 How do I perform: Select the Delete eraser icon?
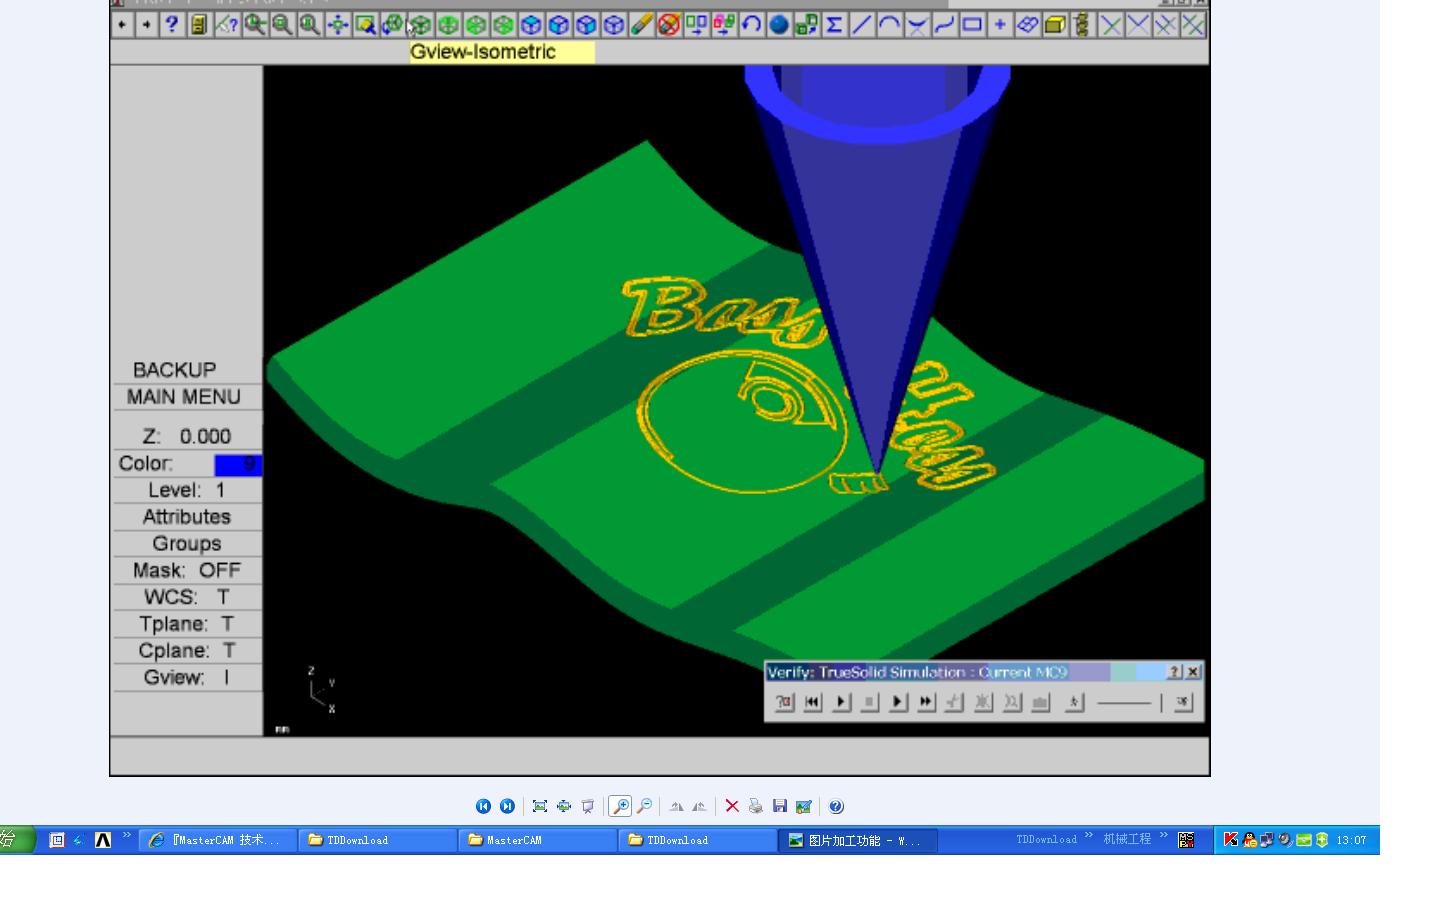(x=641, y=25)
